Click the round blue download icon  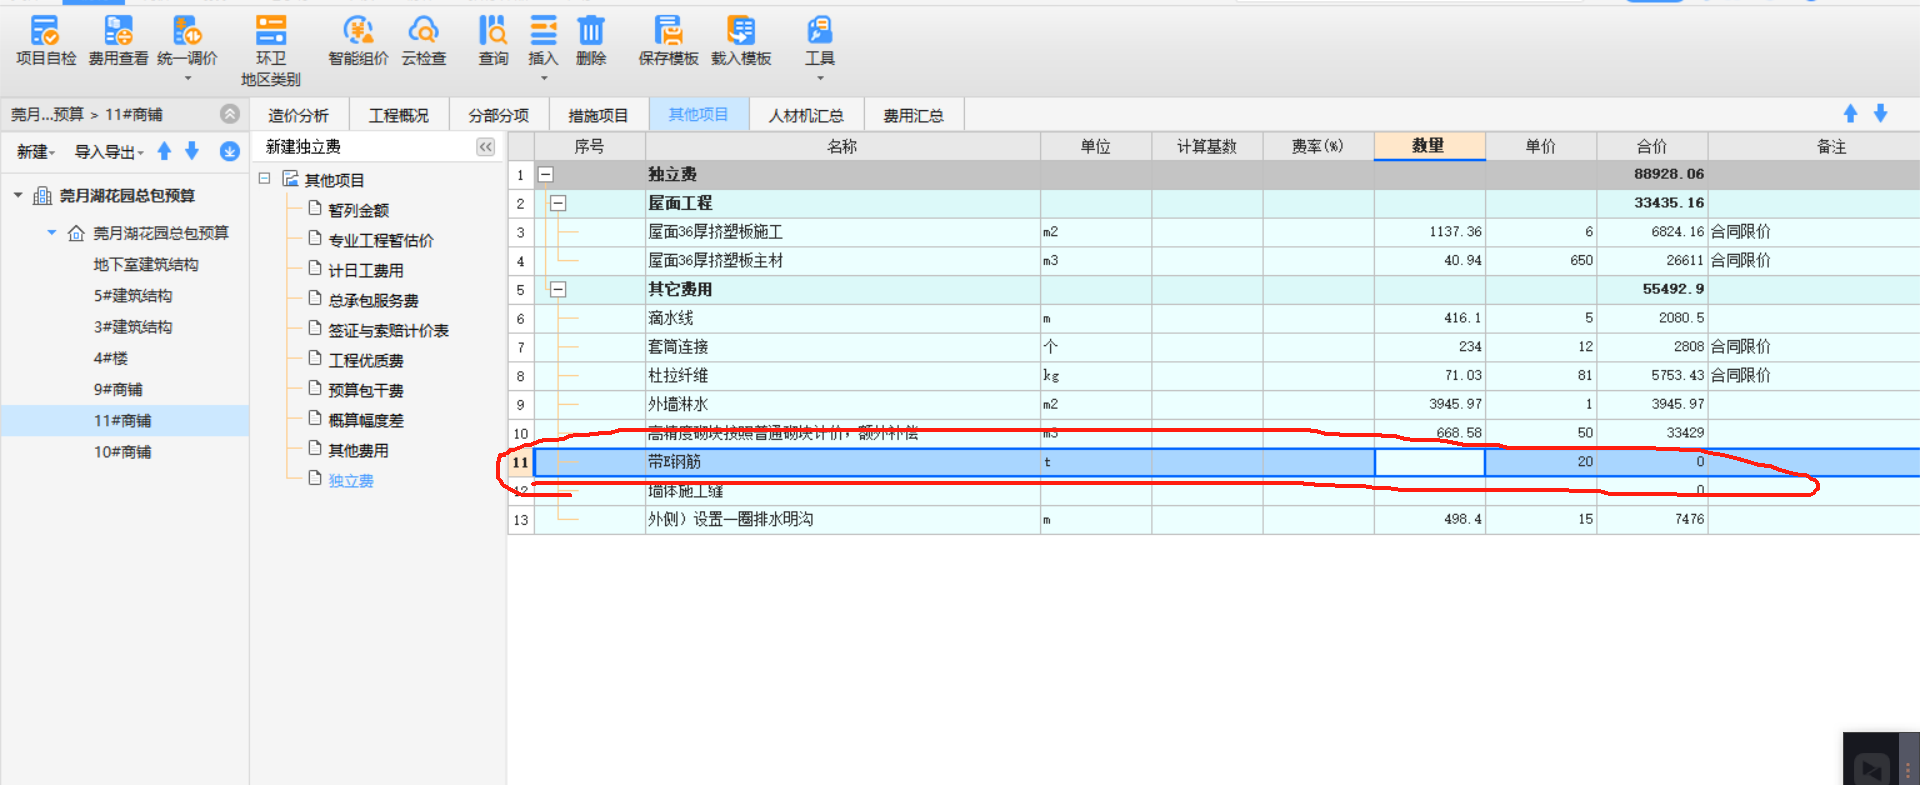point(229,151)
